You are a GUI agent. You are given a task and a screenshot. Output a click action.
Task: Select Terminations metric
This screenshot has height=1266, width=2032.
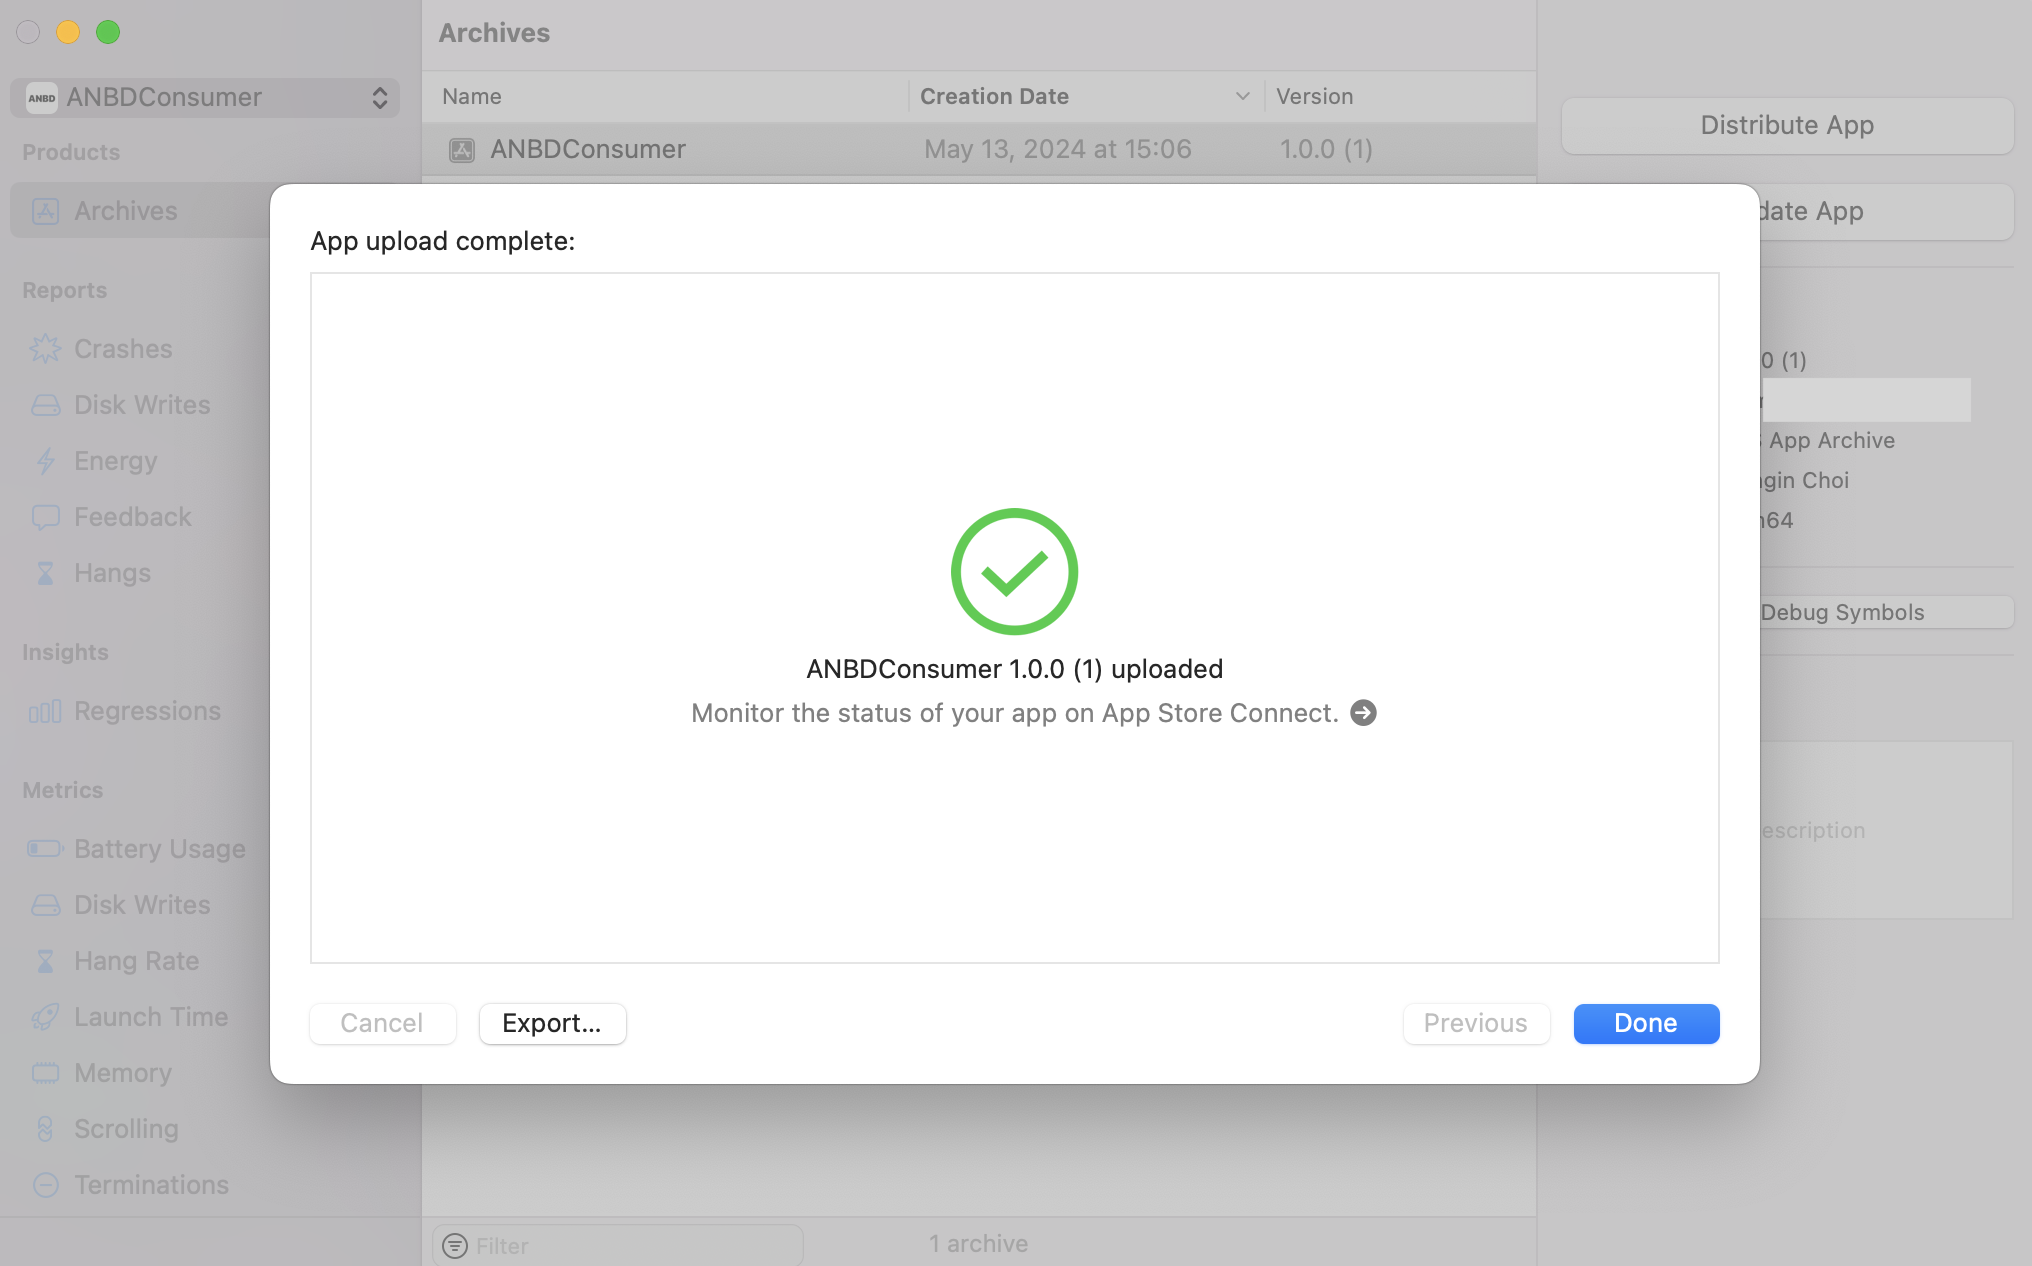[x=152, y=1185]
